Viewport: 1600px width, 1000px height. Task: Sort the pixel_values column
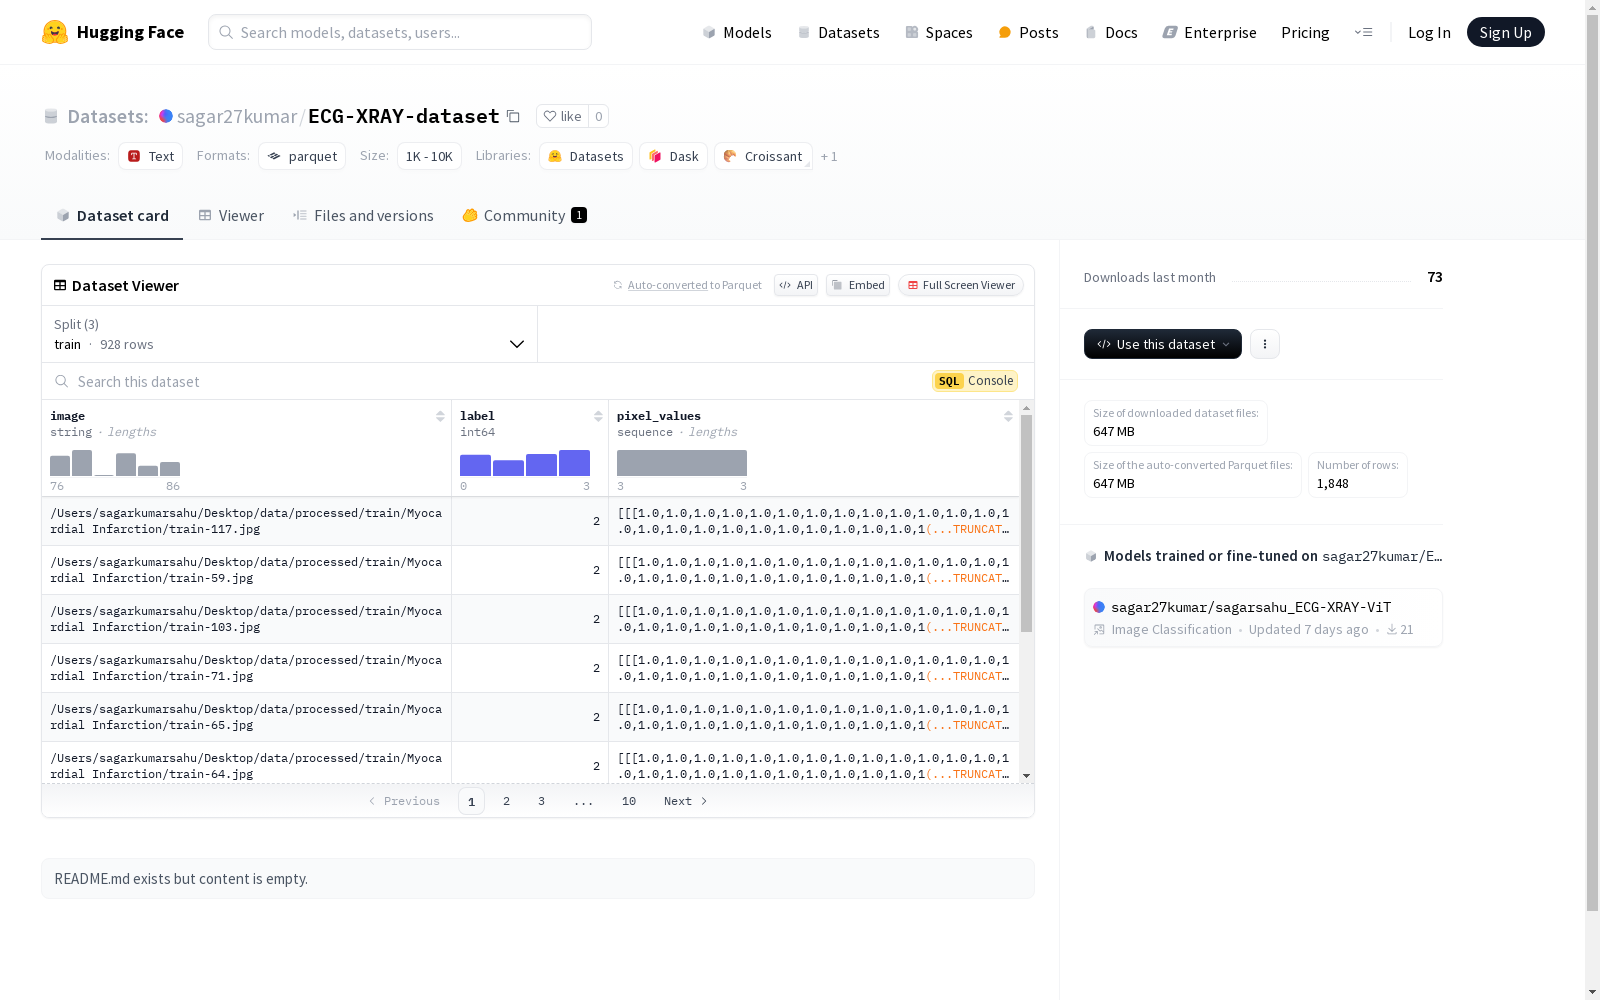point(1008,416)
